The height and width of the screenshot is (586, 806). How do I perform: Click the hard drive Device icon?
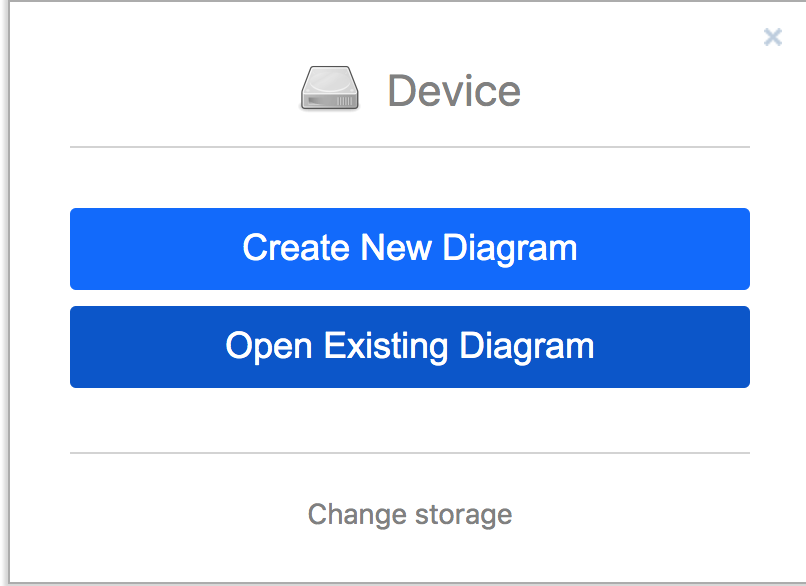329,88
